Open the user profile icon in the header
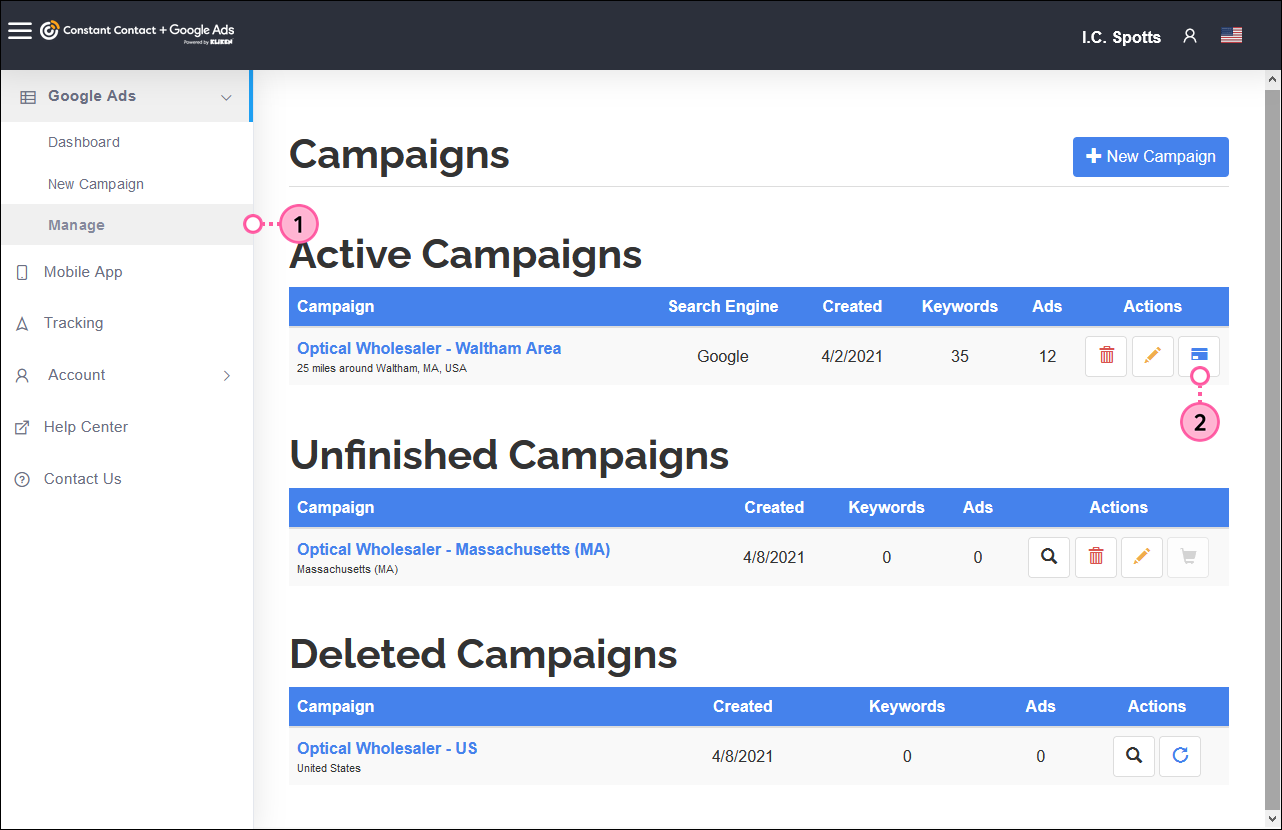1282x830 pixels. [1189, 35]
